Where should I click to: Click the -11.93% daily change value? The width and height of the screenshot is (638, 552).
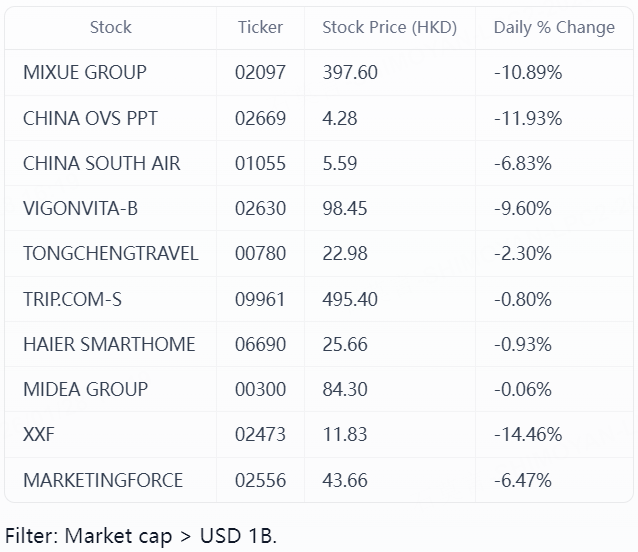(x=528, y=118)
